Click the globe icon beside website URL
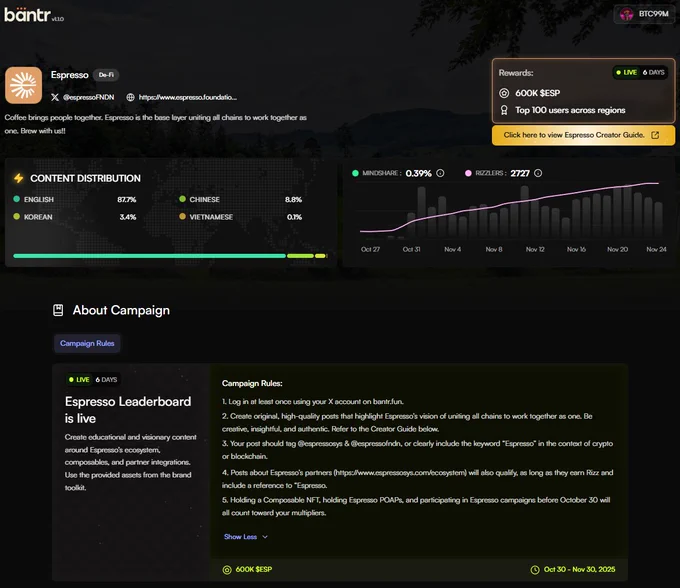This screenshot has height=588, width=680. (130, 97)
